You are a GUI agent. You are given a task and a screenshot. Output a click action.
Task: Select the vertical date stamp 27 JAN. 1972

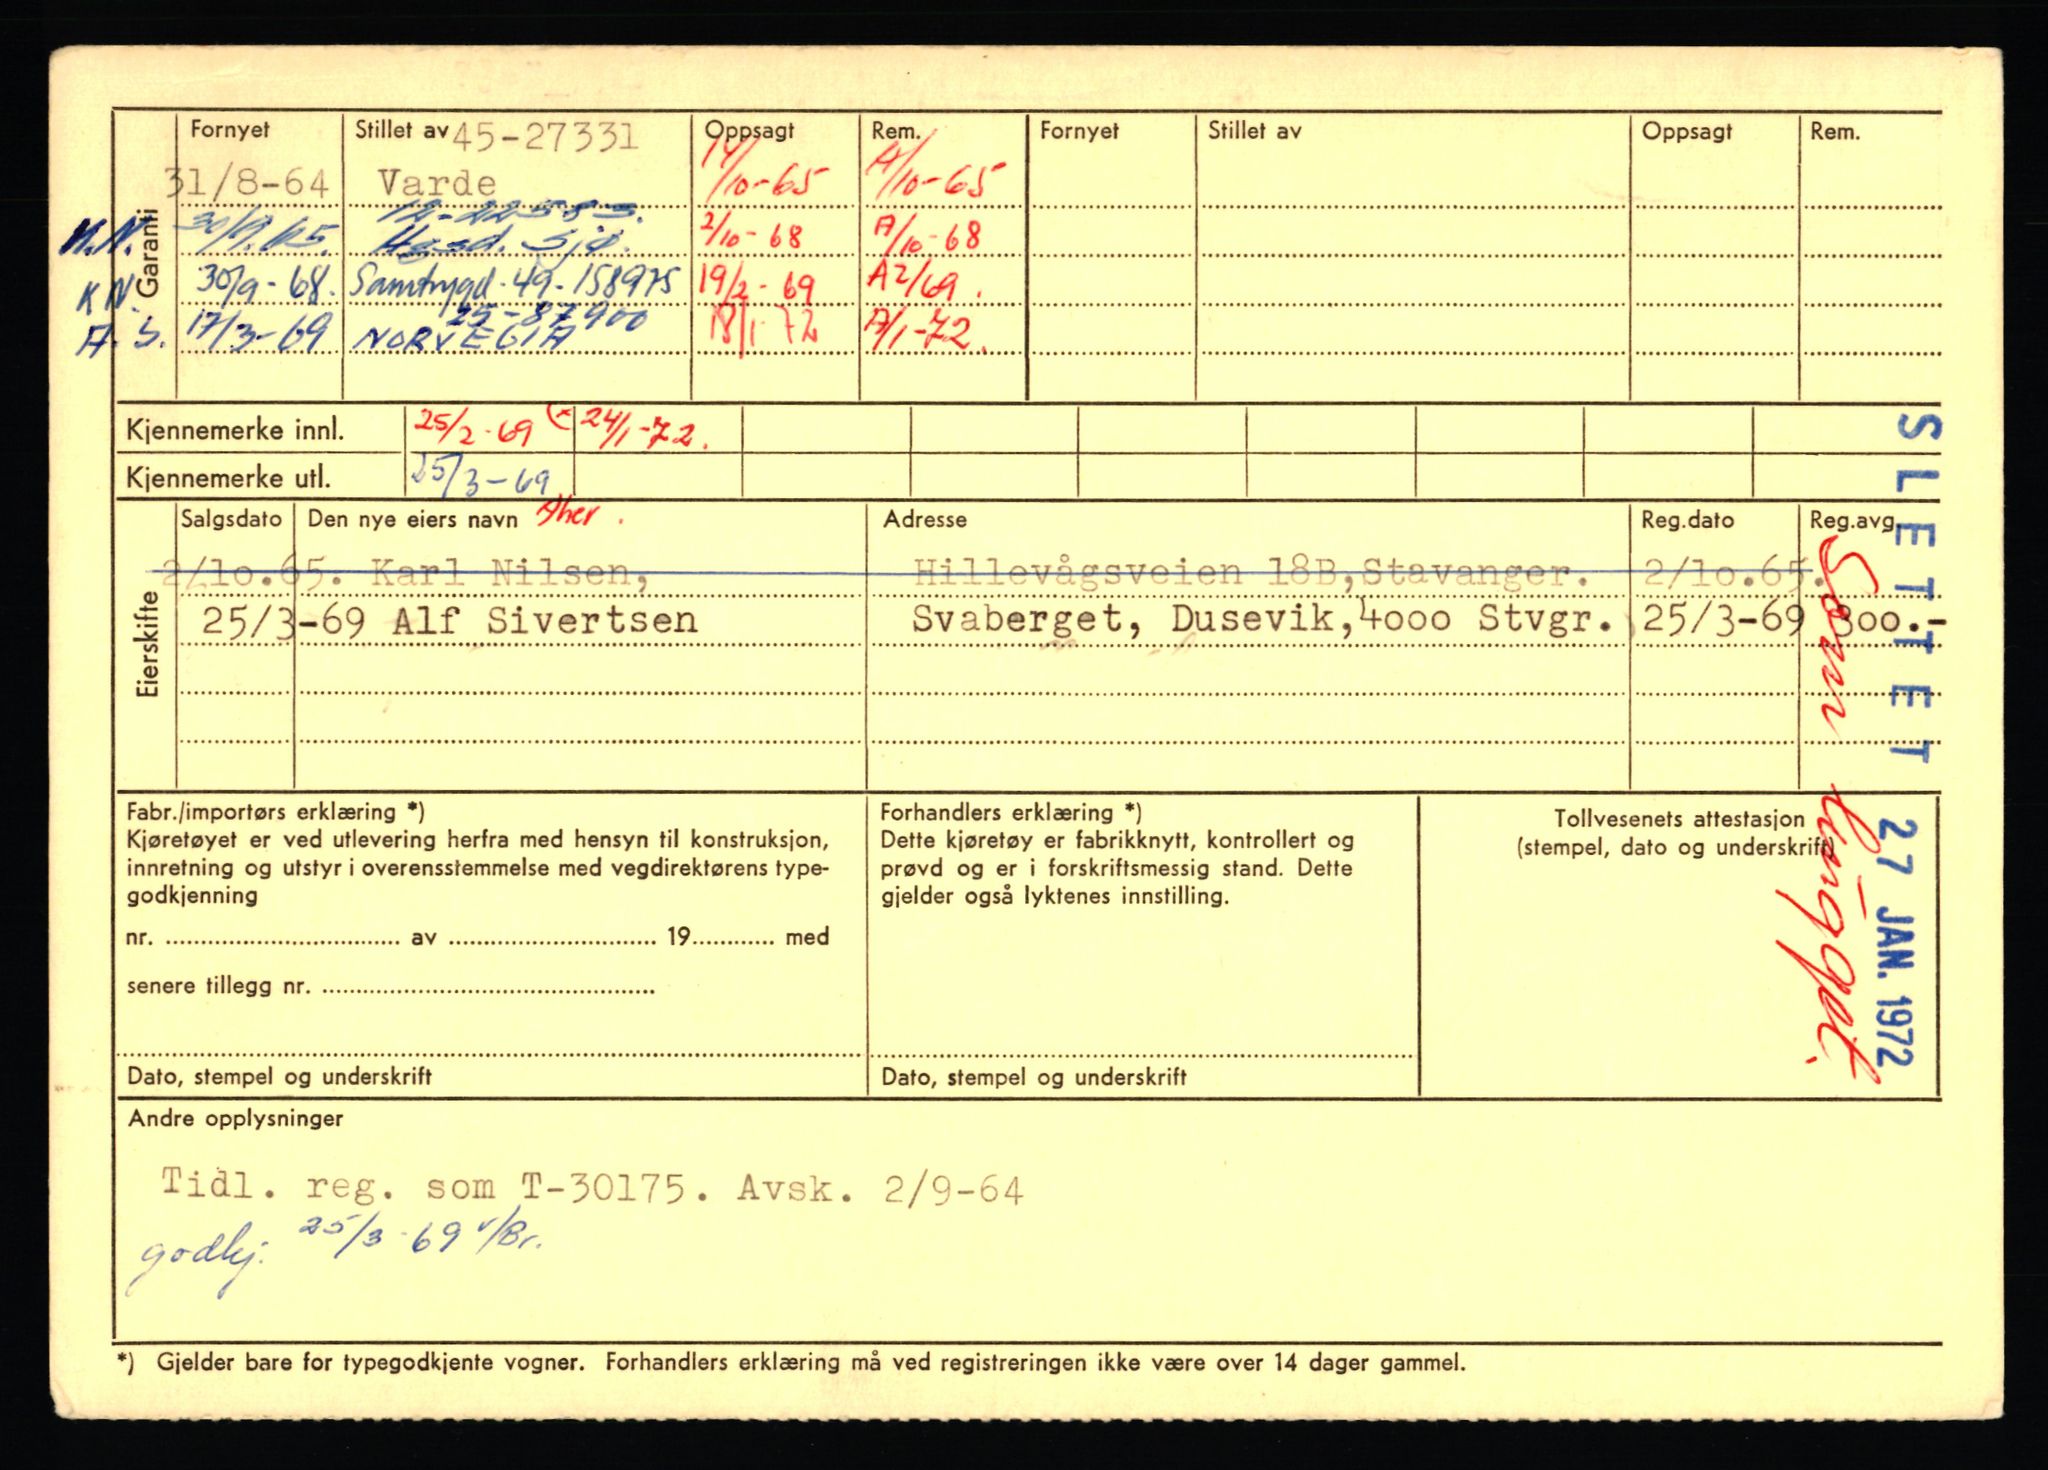pyautogui.click(x=1894, y=945)
